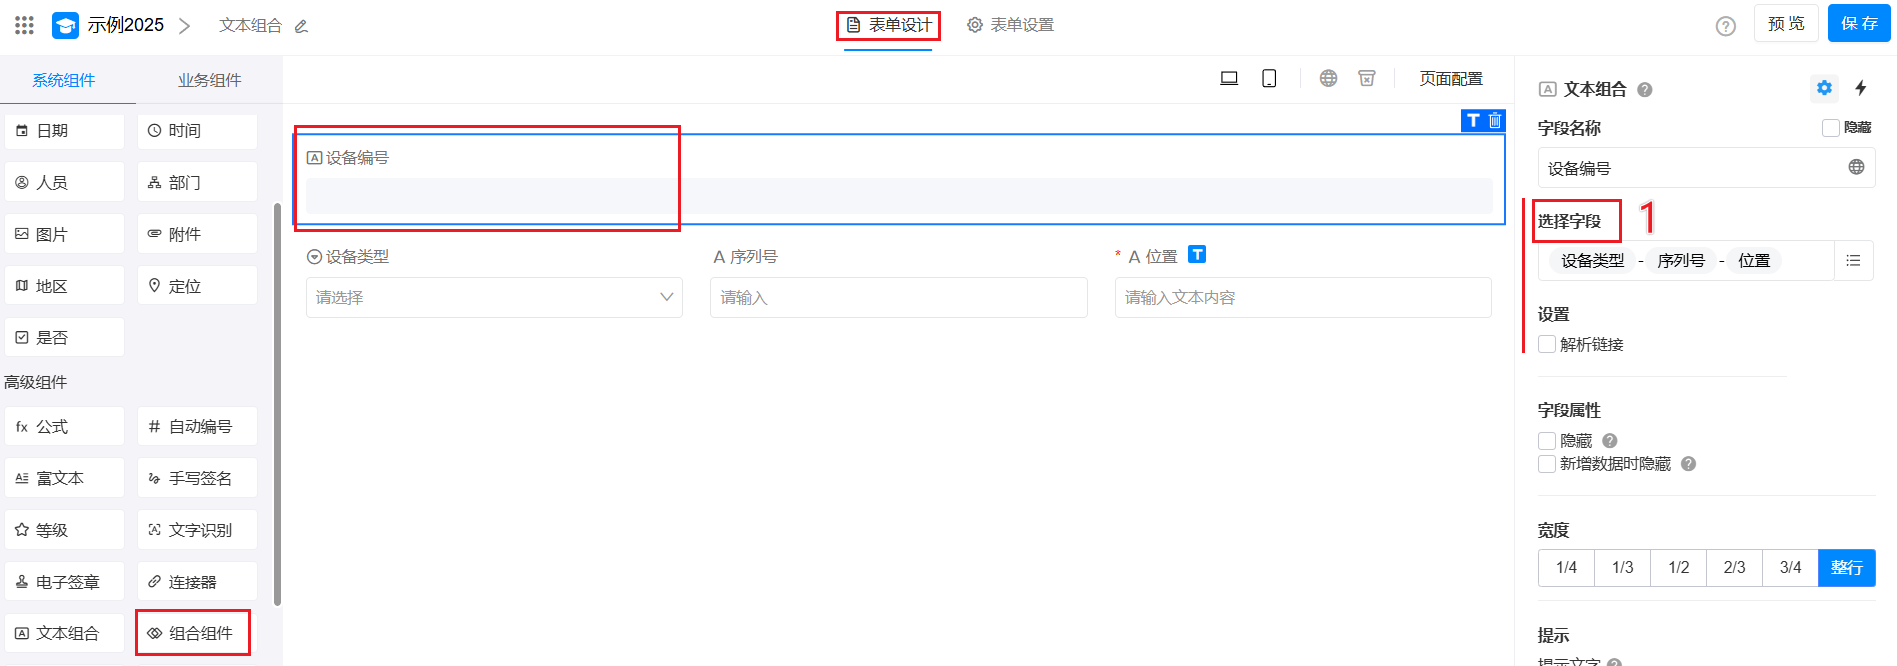Click the lightning bolt icon in panel
Image resolution: width=1897 pixels, height=666 pixels.
1861,88
